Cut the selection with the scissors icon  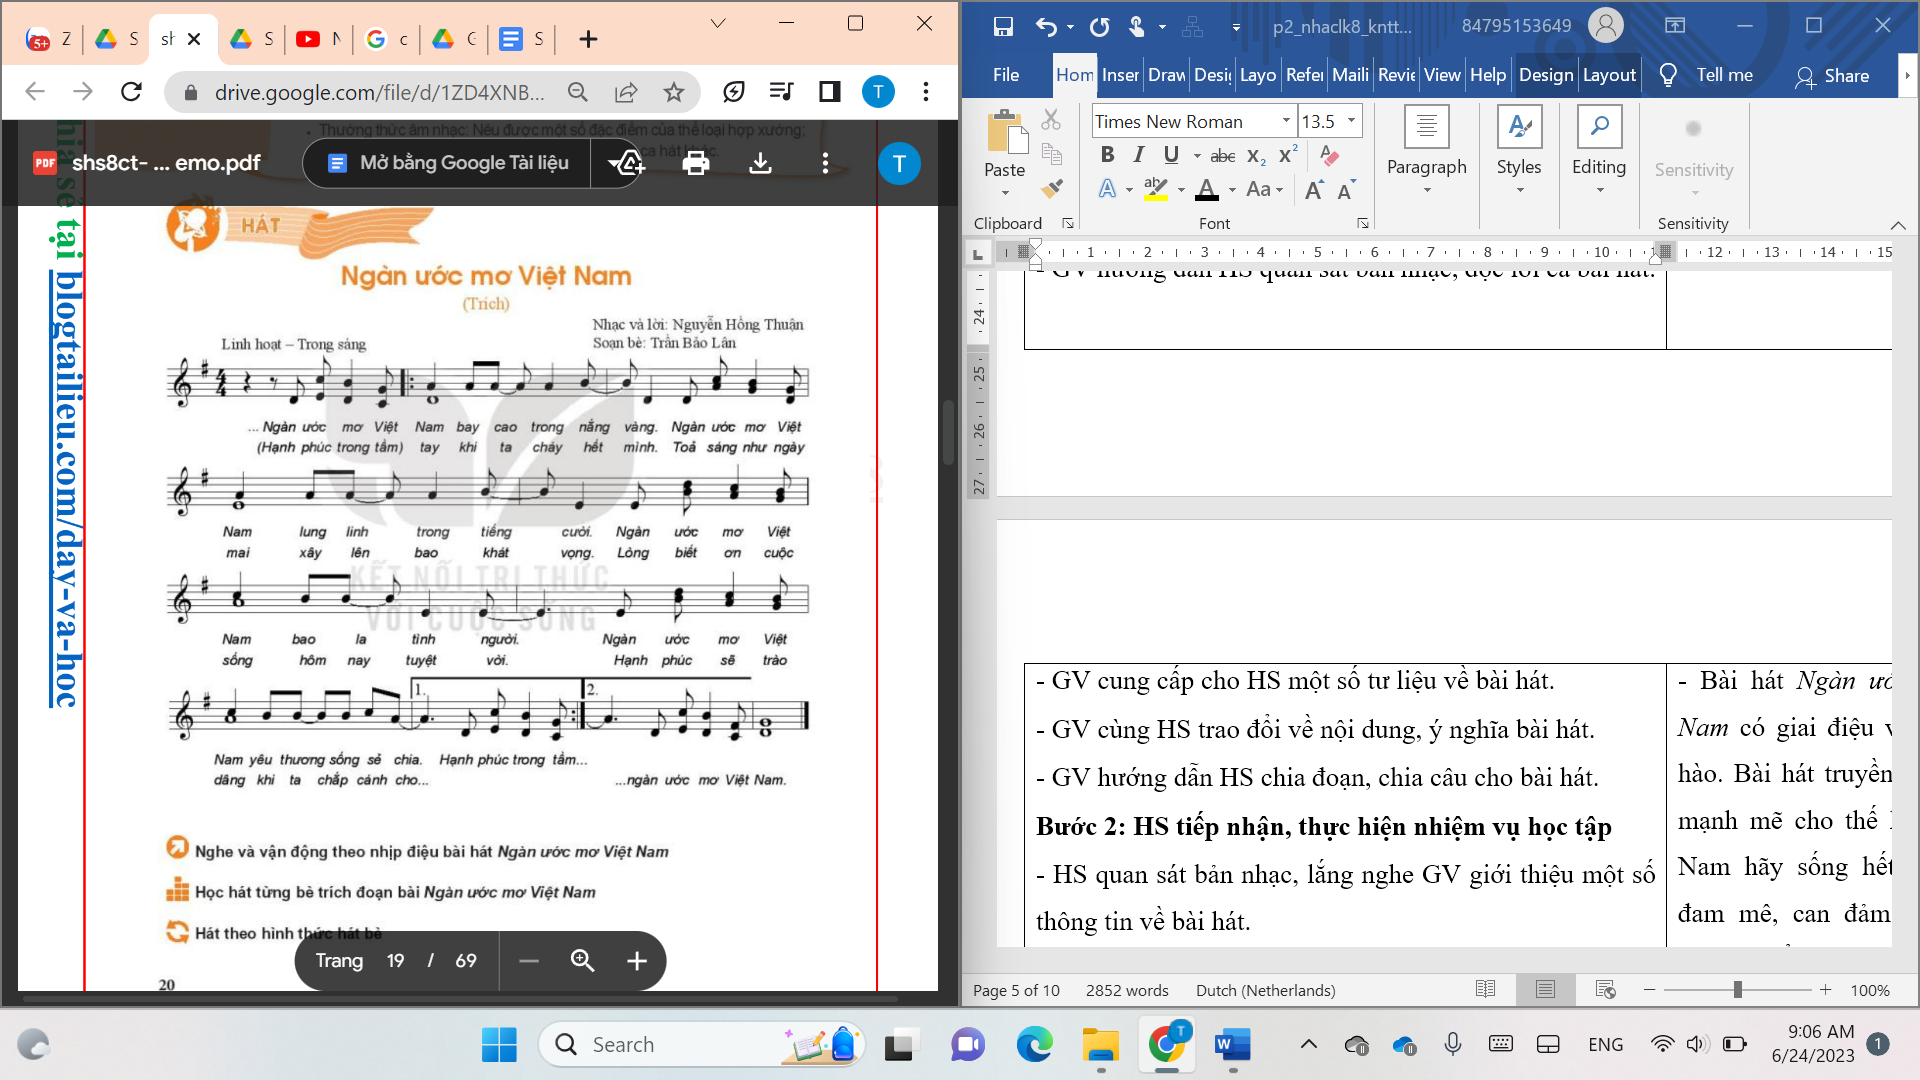[x=1051, y=120]
